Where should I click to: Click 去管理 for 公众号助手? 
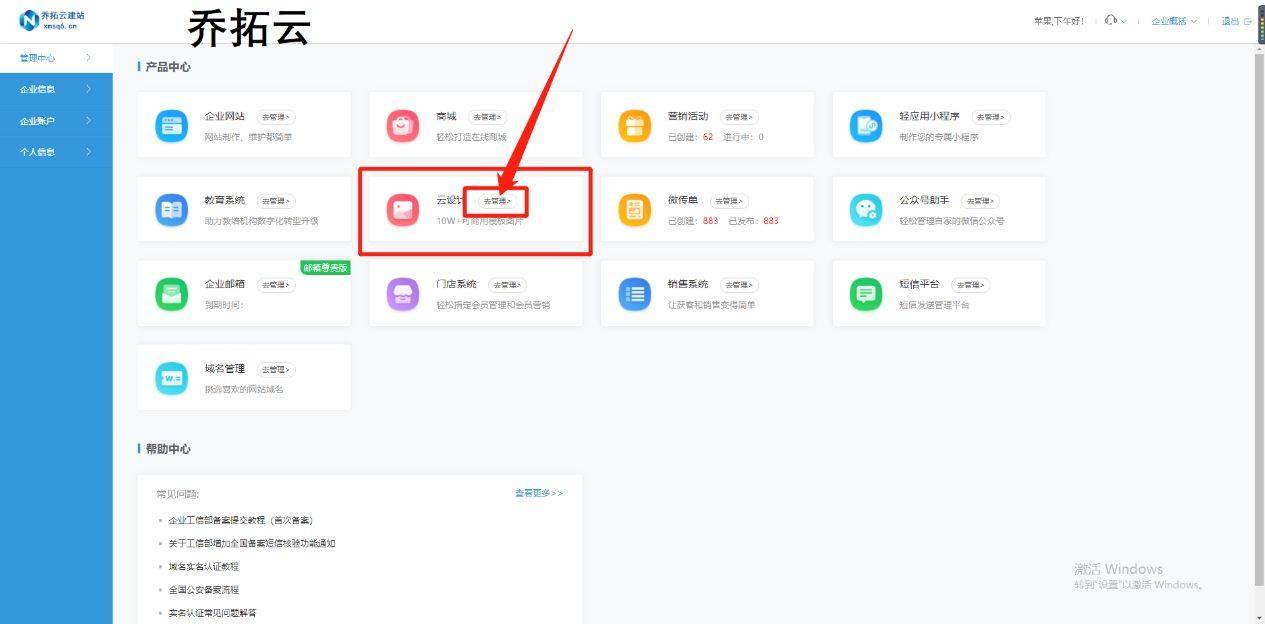click(x=980, y=201)
